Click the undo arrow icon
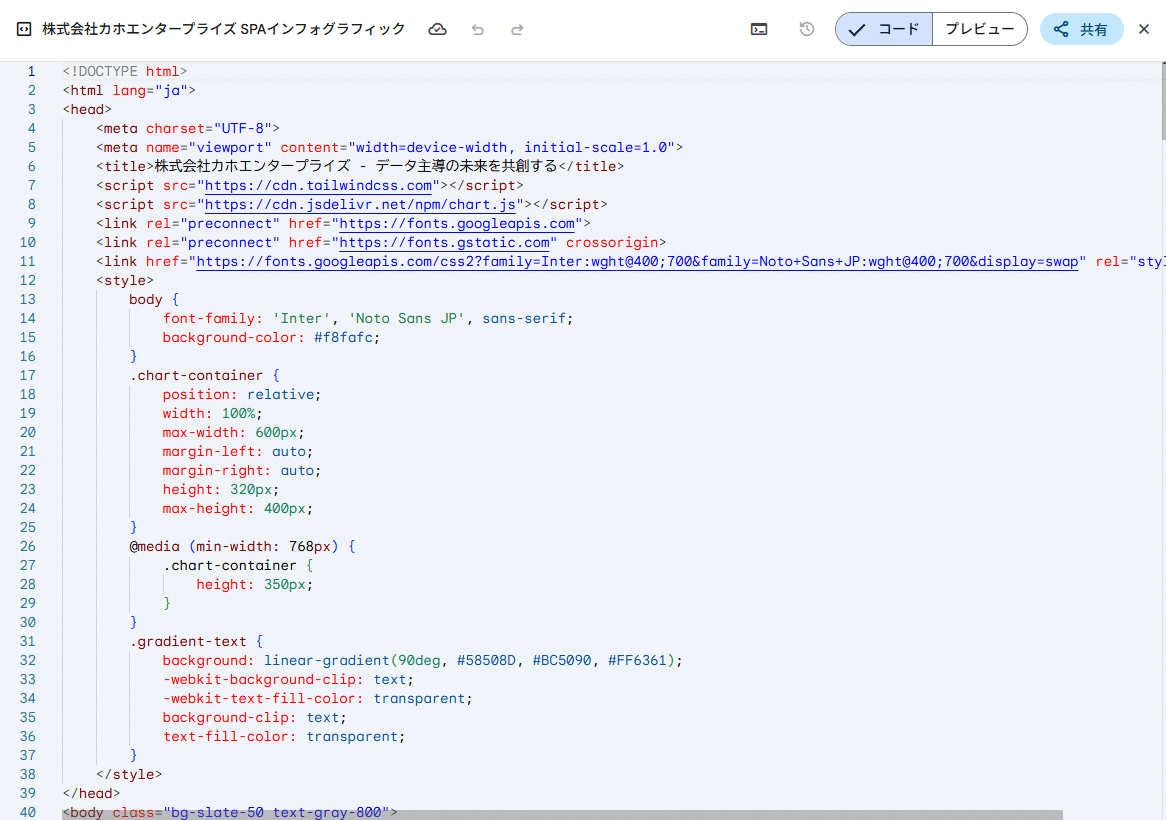This screenshot has height=820, width=1166. point(478,30)
